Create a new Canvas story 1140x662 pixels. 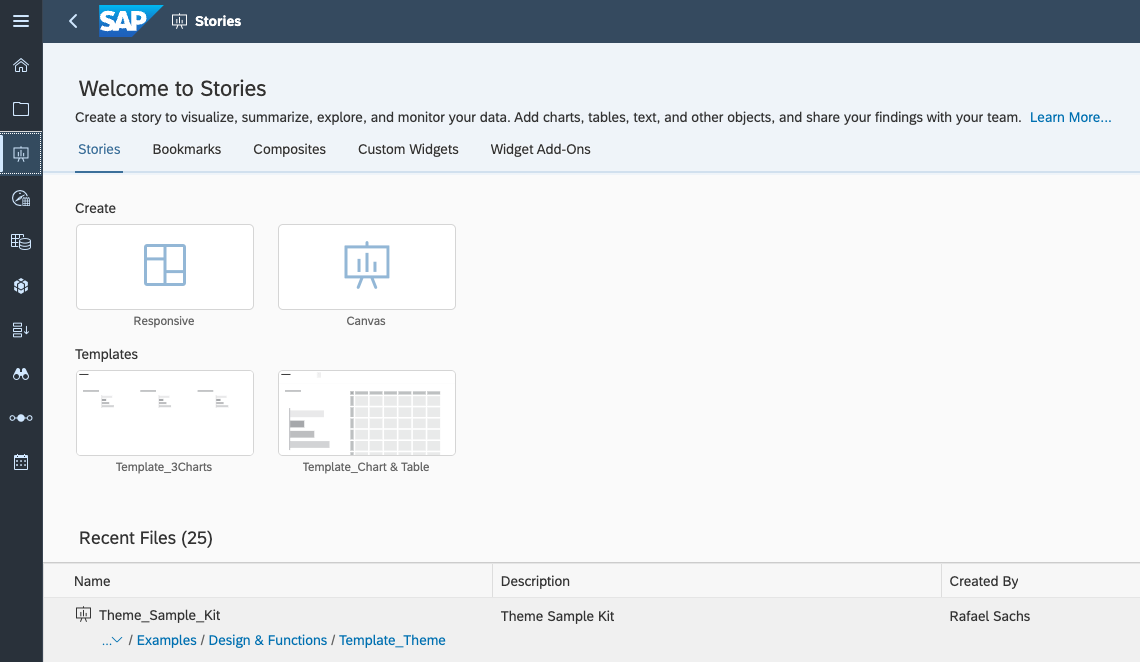point(366,266)
